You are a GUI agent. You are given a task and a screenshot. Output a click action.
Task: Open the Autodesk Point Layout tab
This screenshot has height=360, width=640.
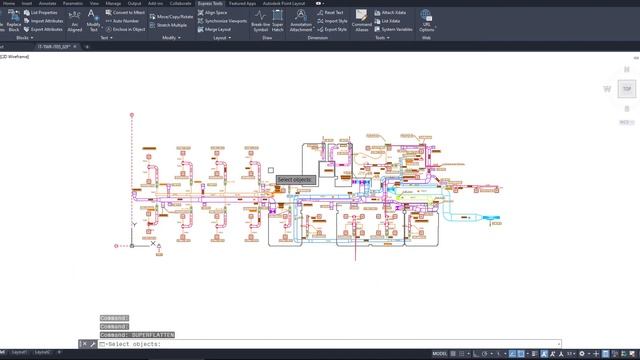click(284, 3)
